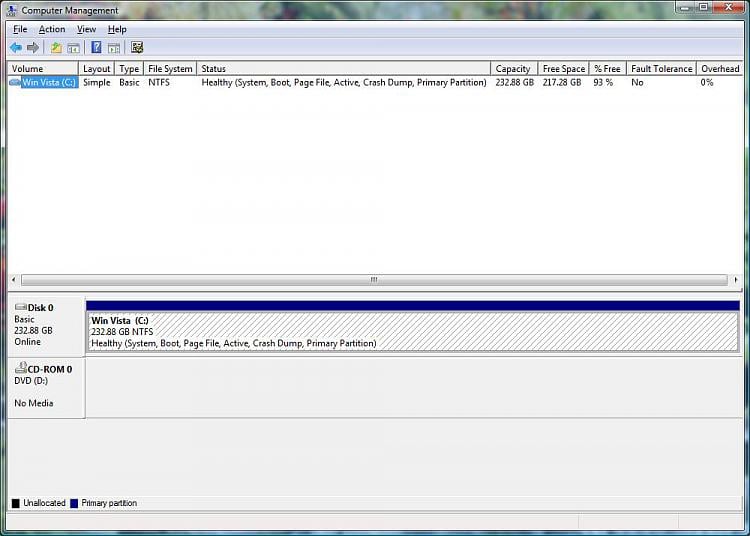Sort by the Capacity column header
The height and width of the screenshot is (536, 750).
[515, 68]
